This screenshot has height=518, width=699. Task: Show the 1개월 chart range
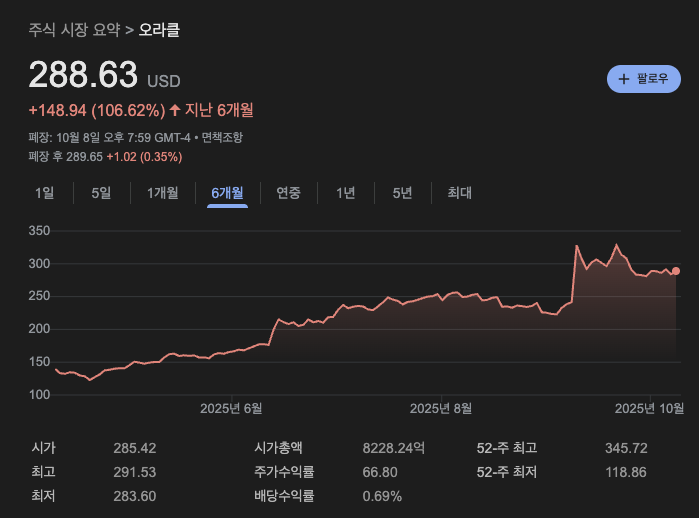point(162,193)
